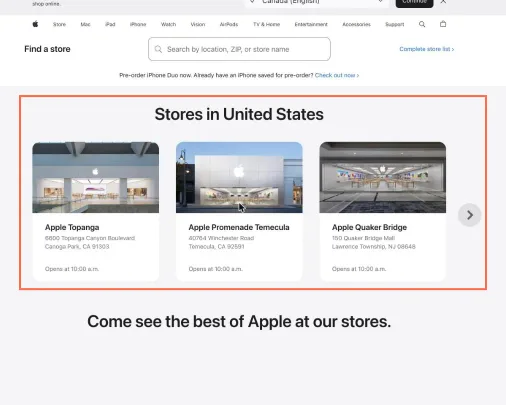The width and height of the screenshot is (506, 405).
Task: Open the Apple Promenade Temecula store name
Action: 239,227
